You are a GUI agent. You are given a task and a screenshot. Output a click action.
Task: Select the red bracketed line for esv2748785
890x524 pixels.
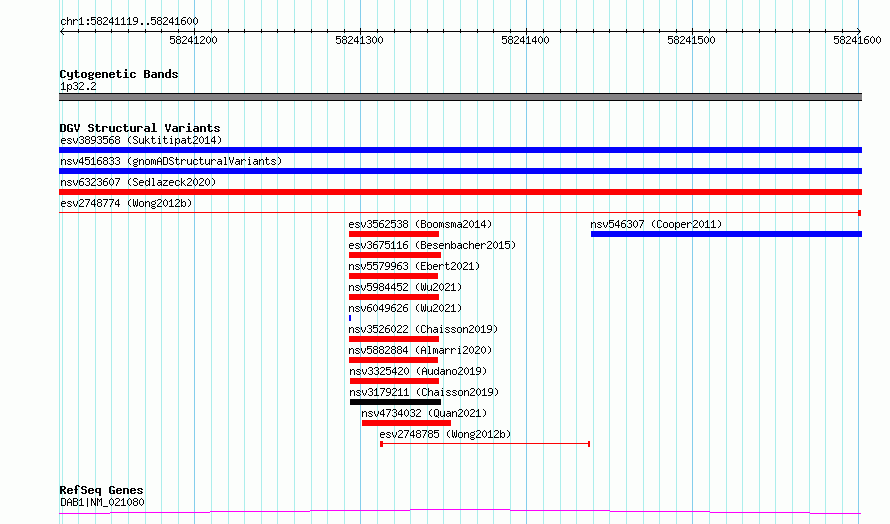[485, 444]
